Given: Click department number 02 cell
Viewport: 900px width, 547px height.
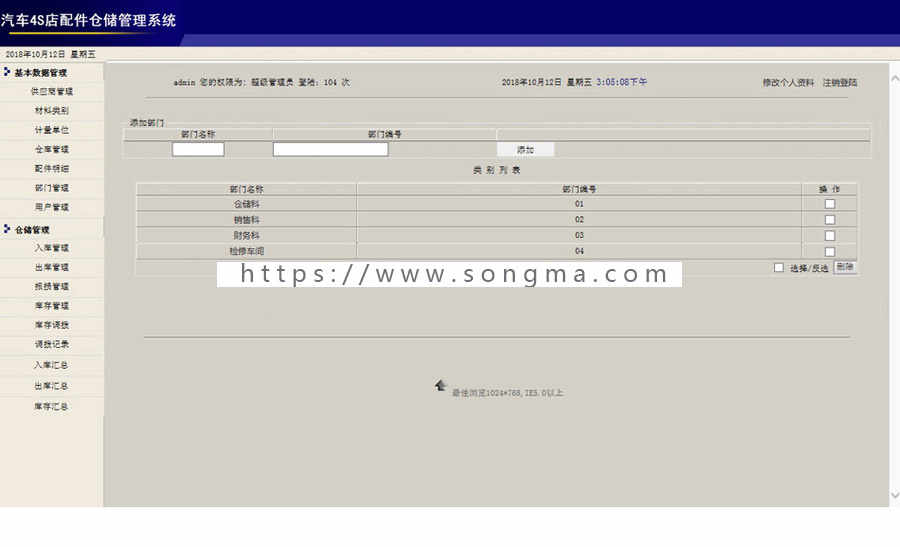Looking at the screenshot, I should [x=579, y=220].
